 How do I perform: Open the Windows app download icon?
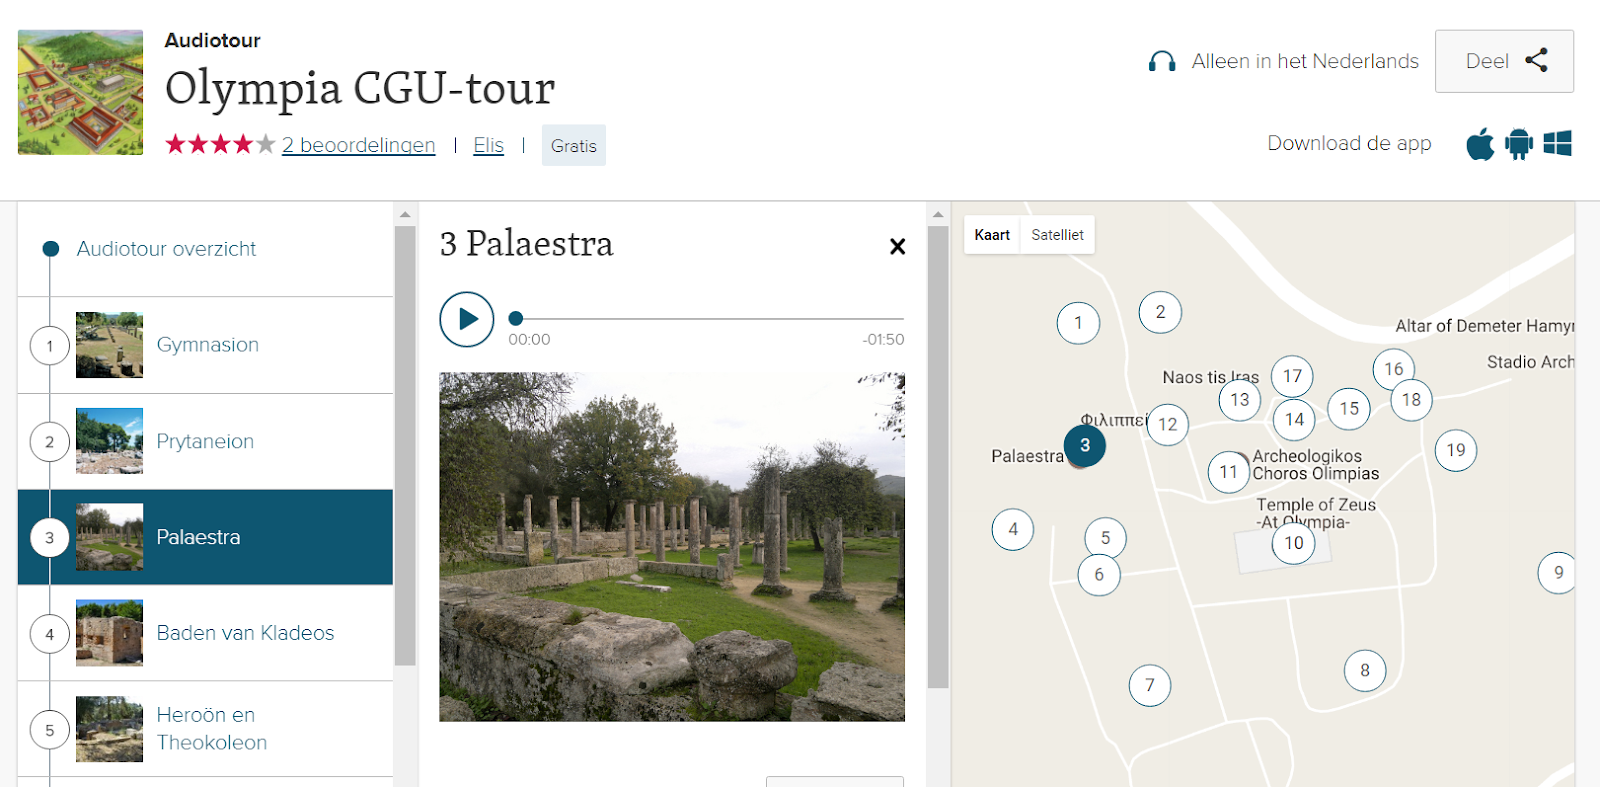1558,144
